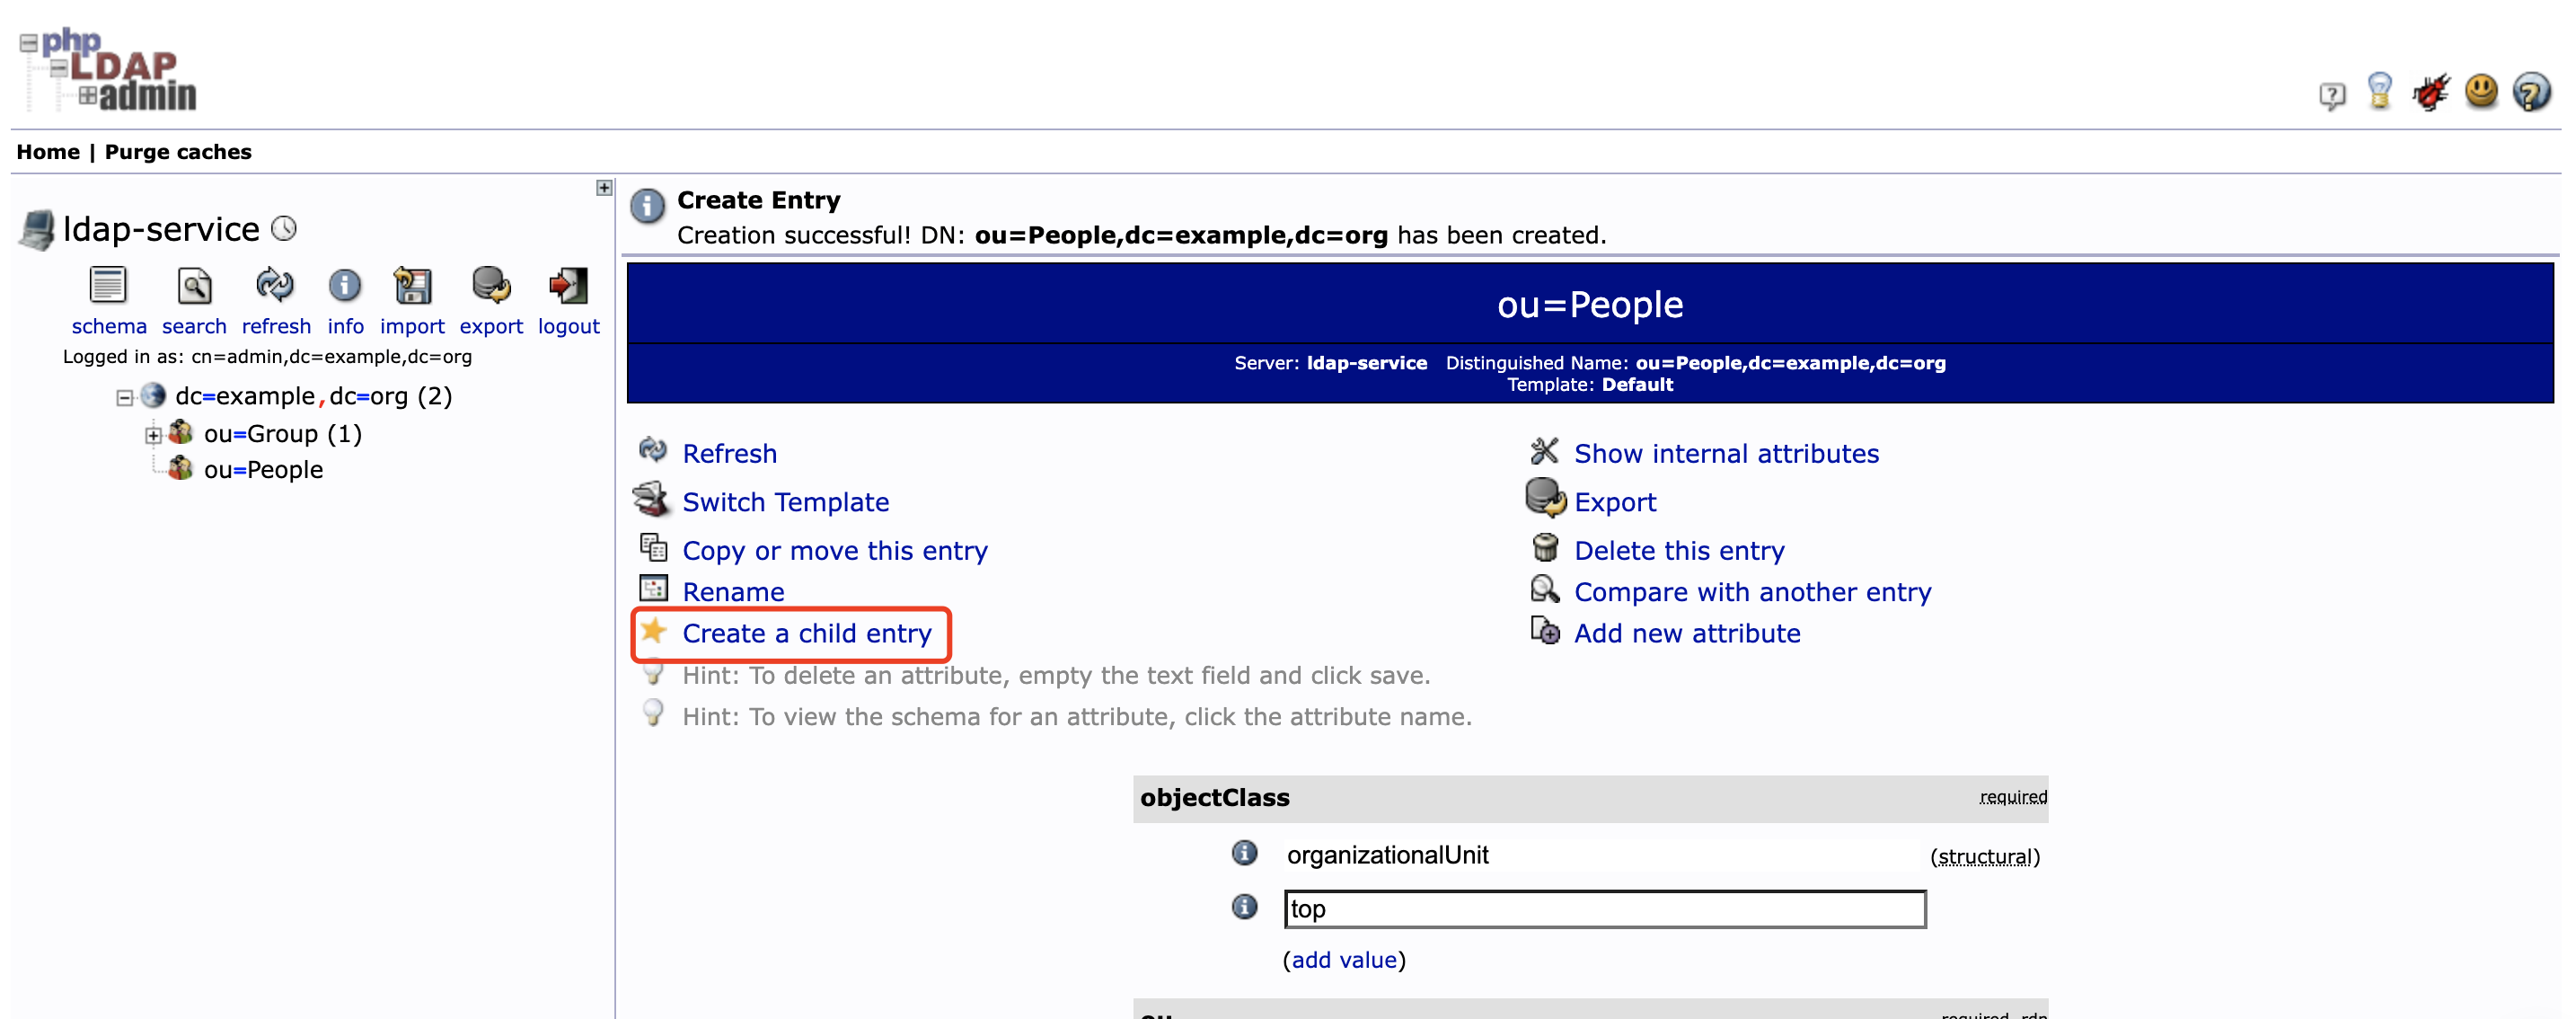Select ou=People in the tree
The width and height of the screenshot is (2576, 1019).
point(263,470)
